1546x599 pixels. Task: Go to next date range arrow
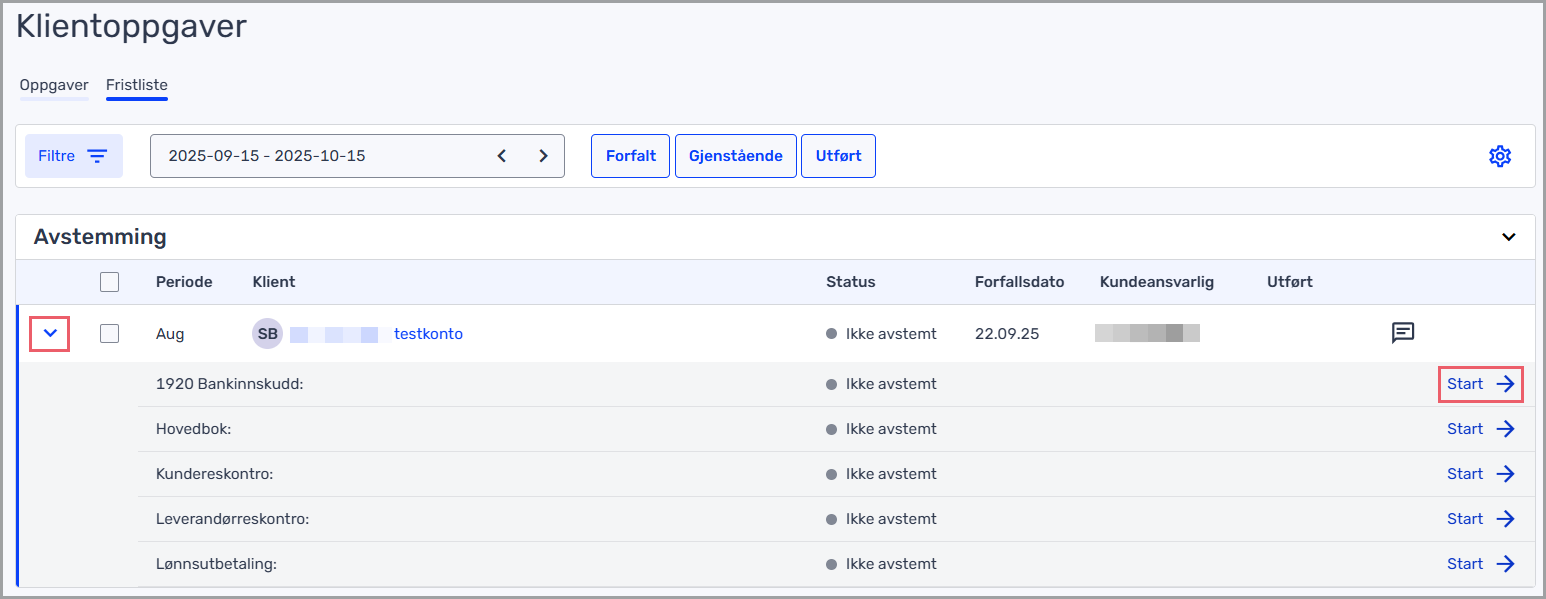[543, 156]
